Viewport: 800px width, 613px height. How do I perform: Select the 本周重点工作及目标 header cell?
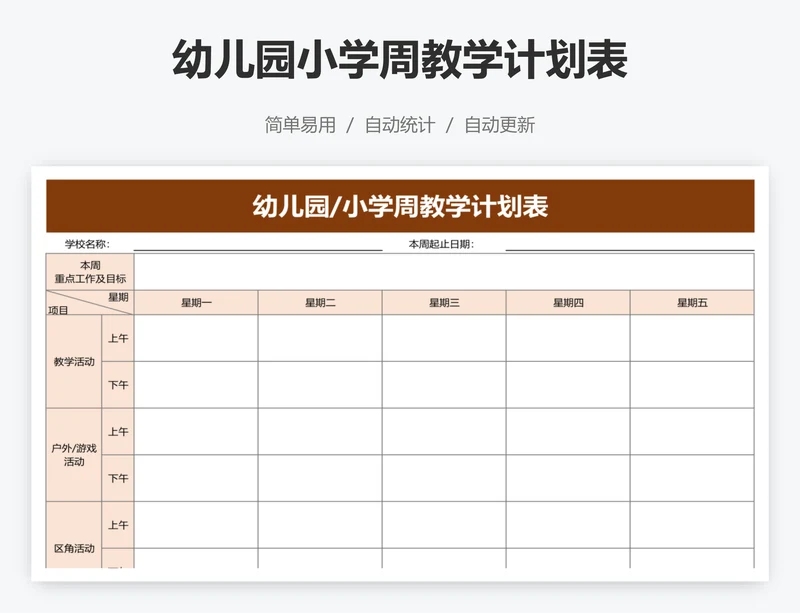[x=90, y=272]
